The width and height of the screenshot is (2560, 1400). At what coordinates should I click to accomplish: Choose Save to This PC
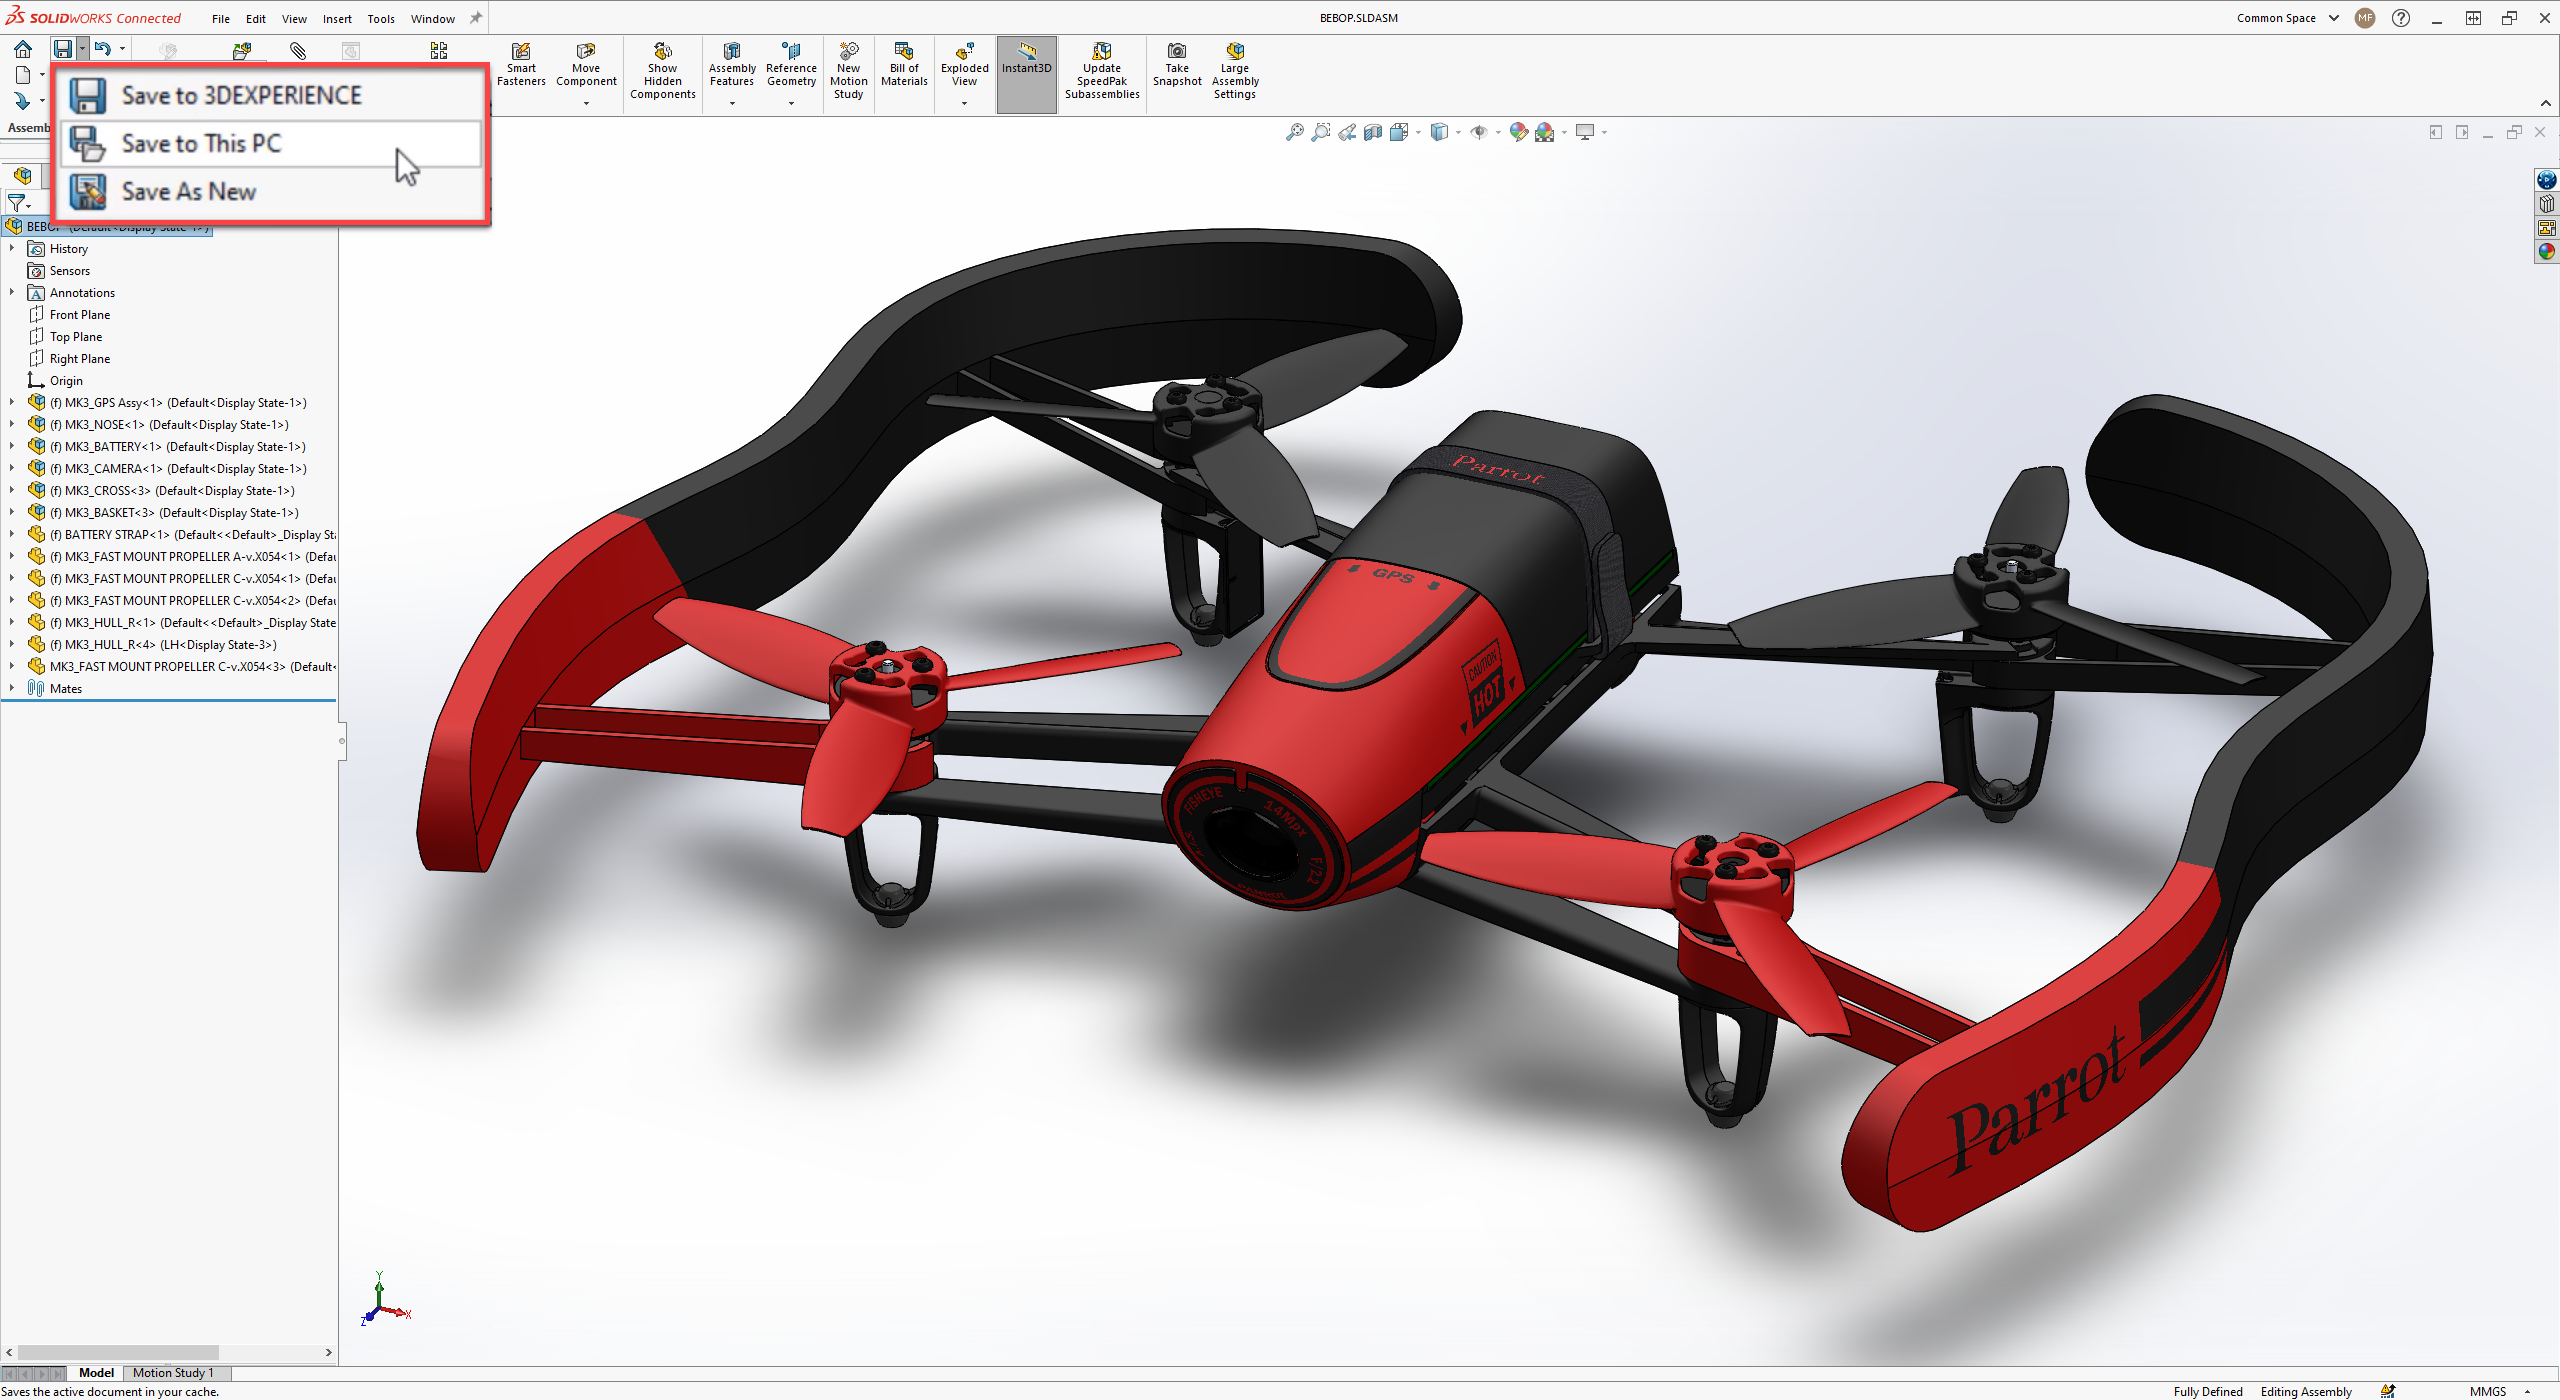(272, 144)
